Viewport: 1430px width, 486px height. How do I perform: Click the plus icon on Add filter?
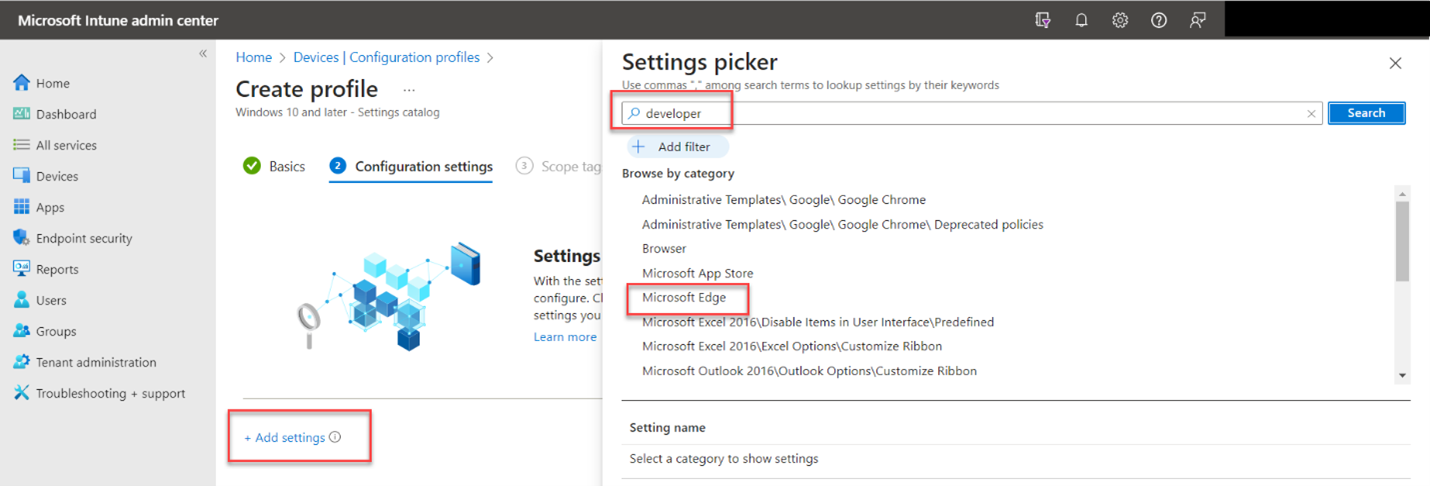(x=639, y=147)
